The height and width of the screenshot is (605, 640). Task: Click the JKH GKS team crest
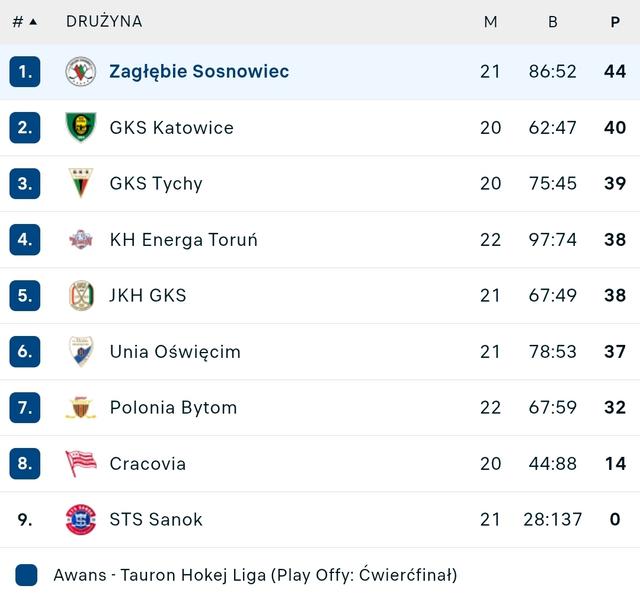[x=81, y=296]
